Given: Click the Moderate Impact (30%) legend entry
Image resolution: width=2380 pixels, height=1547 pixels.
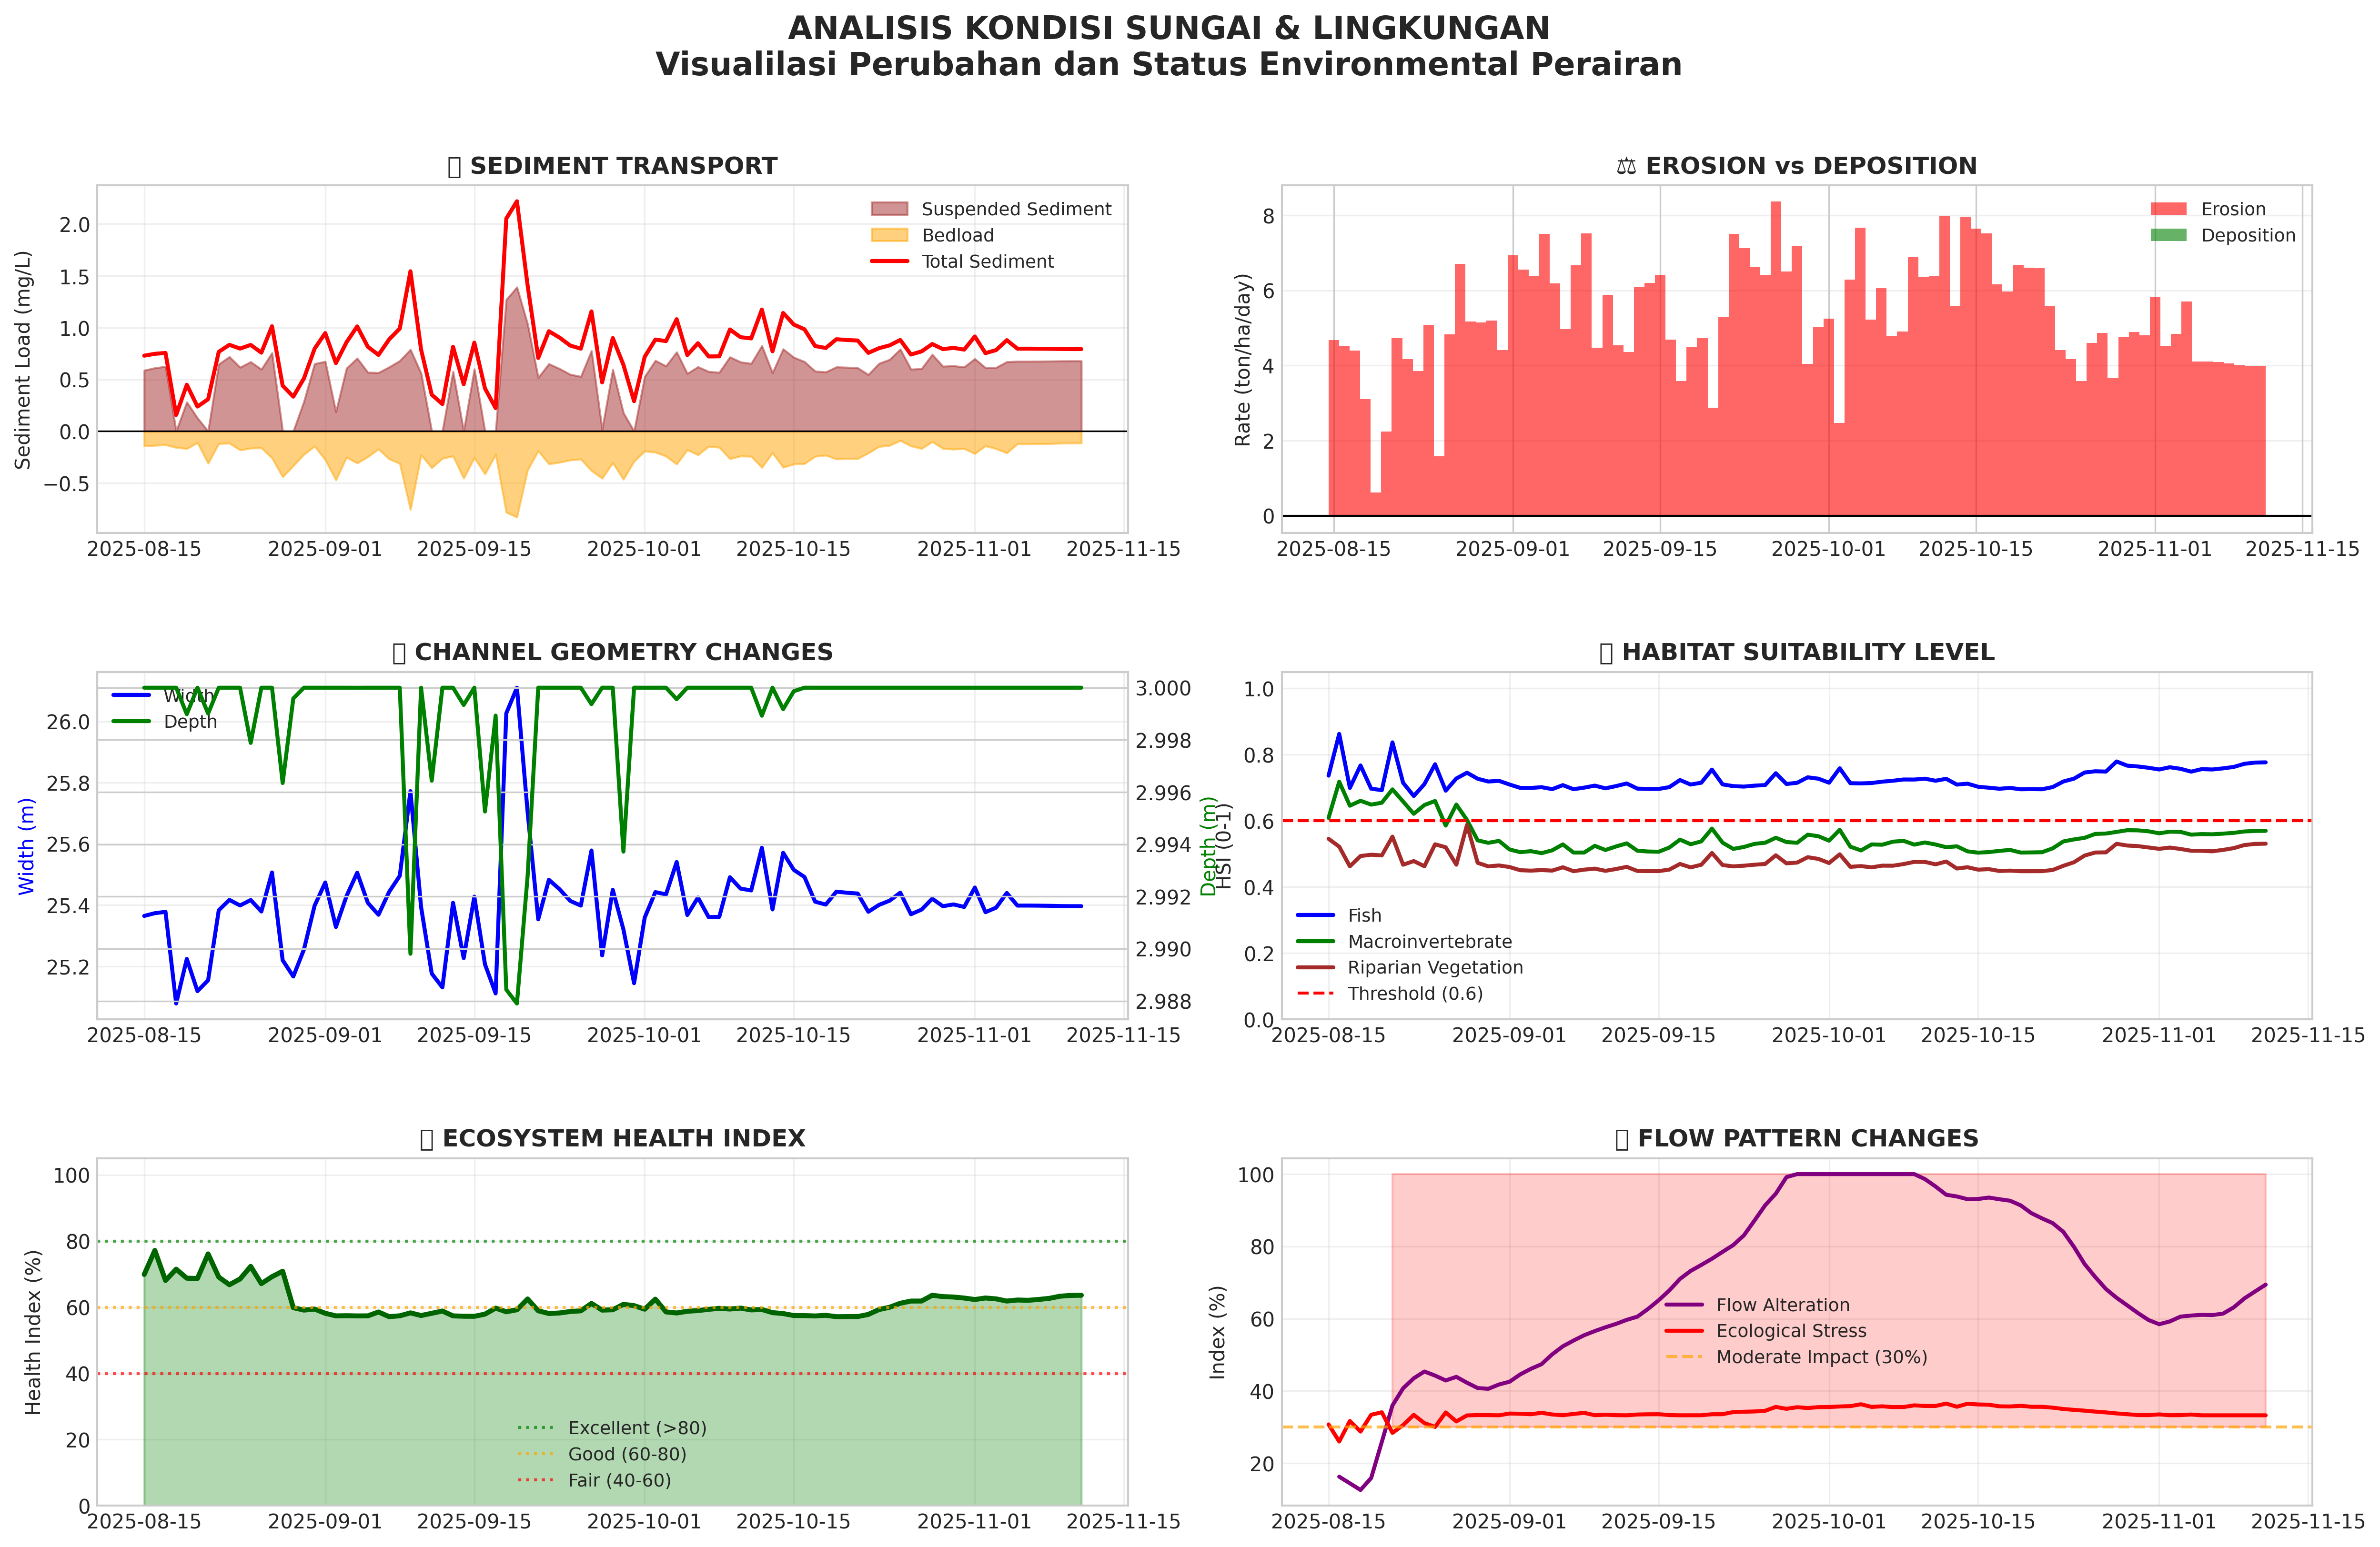Looking at the screenshot, I should click(x=1821, y=1357).
